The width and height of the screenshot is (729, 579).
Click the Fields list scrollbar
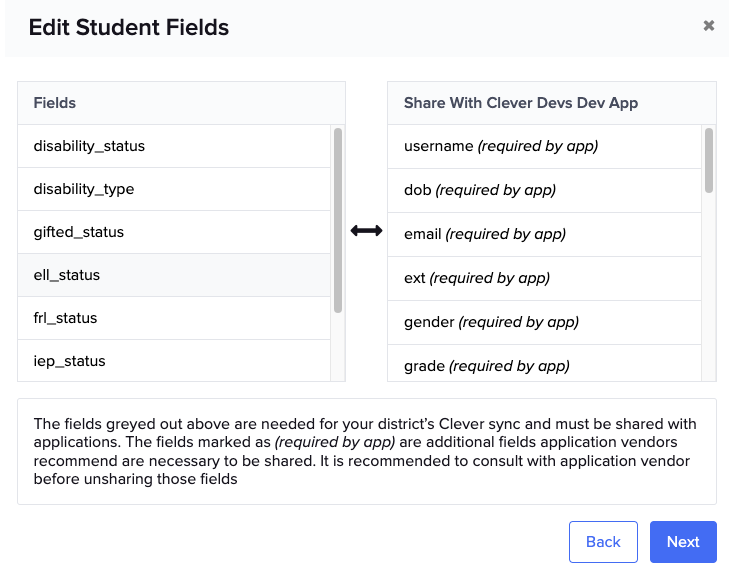[x=338, y=220]
